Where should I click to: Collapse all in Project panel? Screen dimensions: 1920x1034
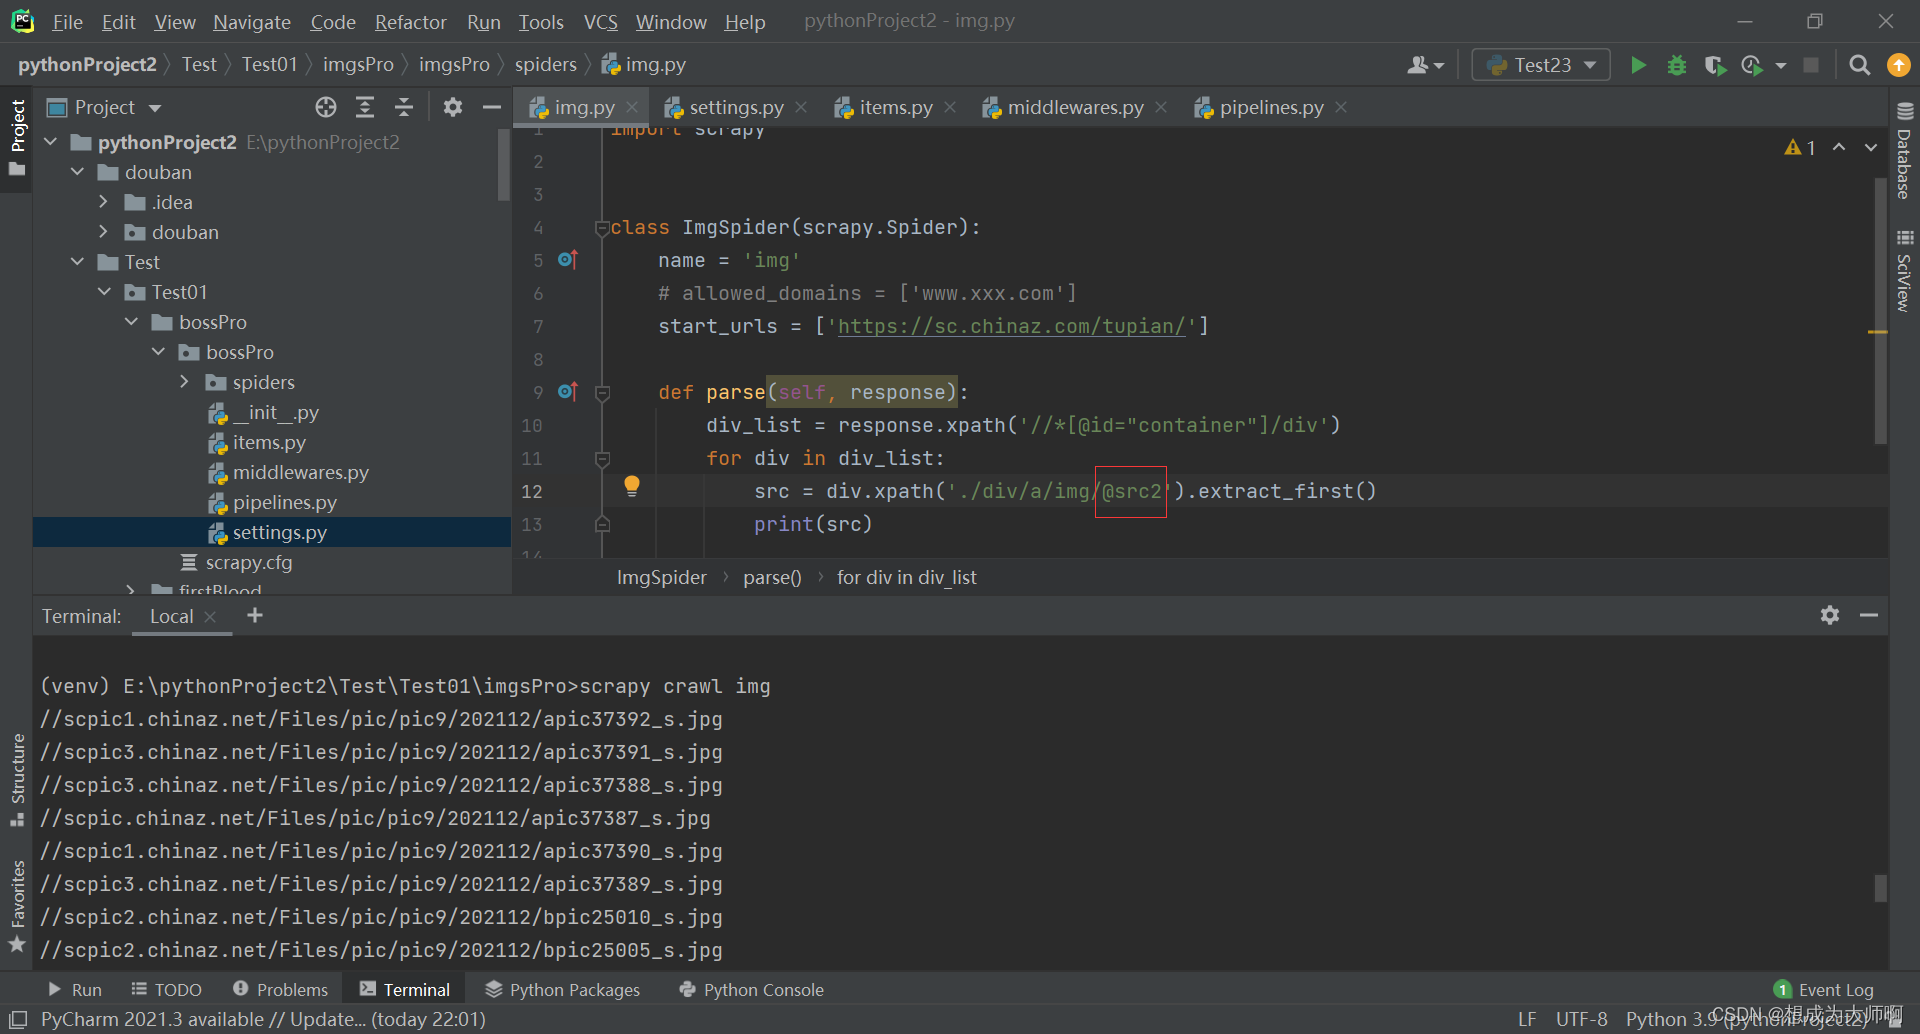(404, 107)
